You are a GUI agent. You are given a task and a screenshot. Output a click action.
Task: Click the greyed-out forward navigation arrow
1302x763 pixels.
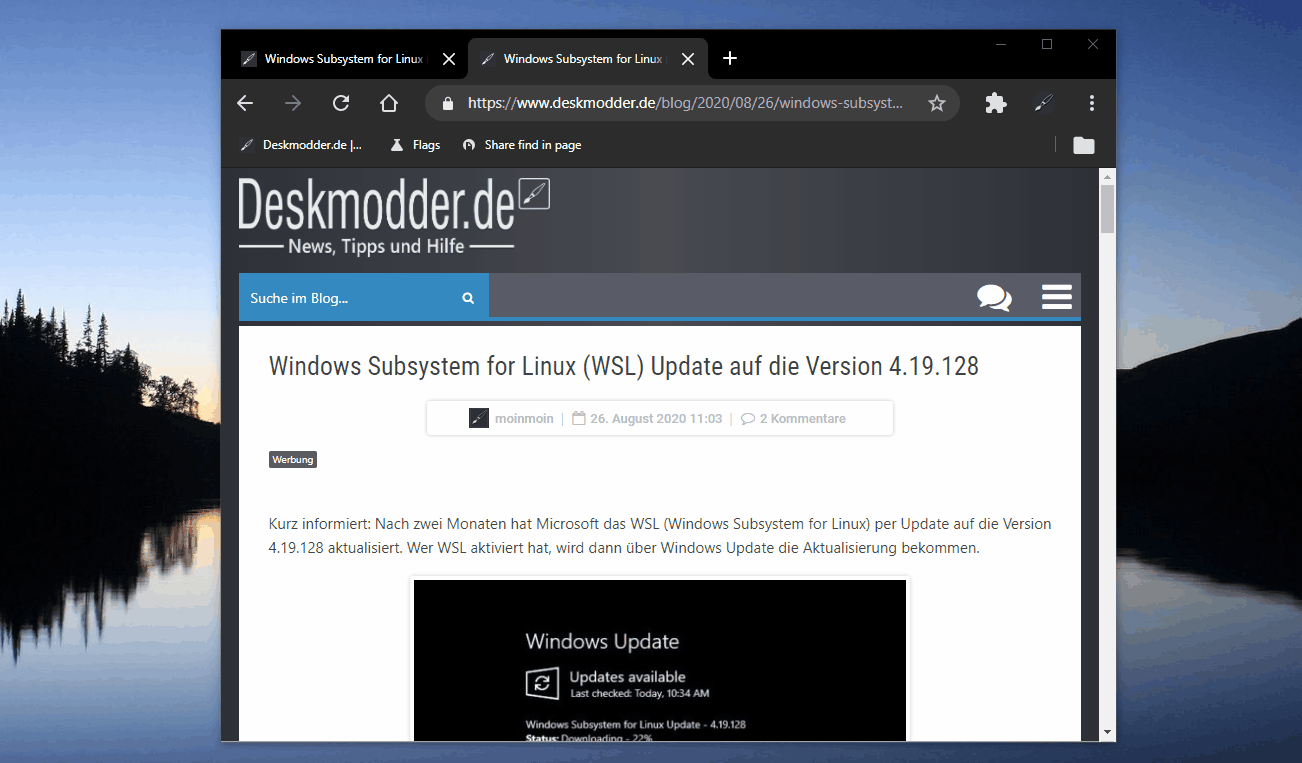293,103
